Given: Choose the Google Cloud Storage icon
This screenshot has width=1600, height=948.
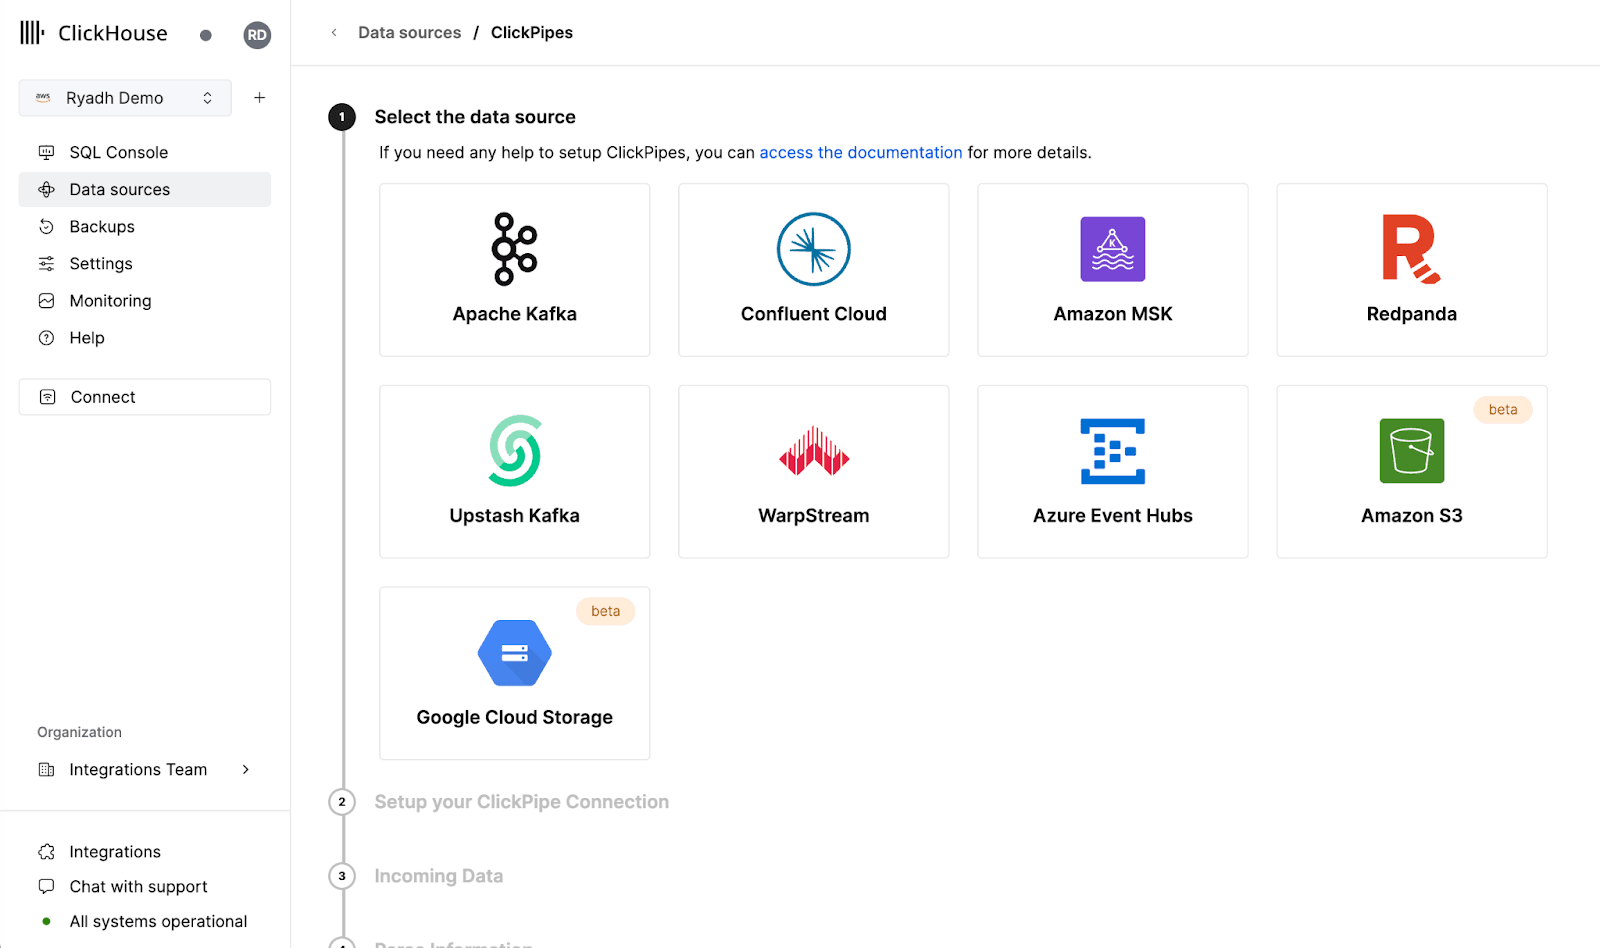Looking at the screenshot, I should pyautogui.click(x=514, y=653).
